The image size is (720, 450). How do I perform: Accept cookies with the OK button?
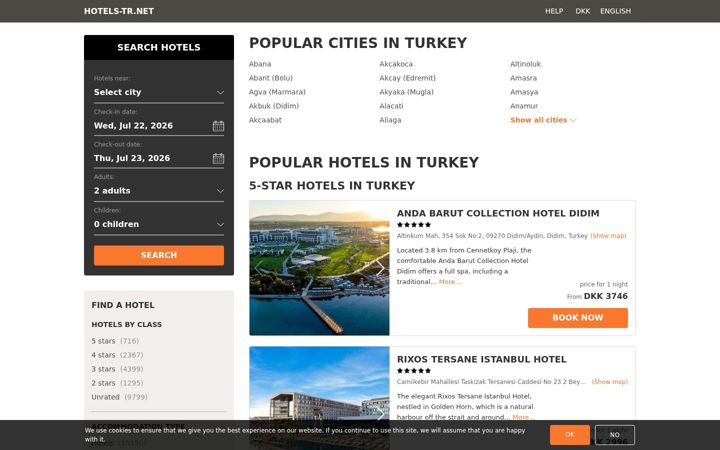click(570, 434)
